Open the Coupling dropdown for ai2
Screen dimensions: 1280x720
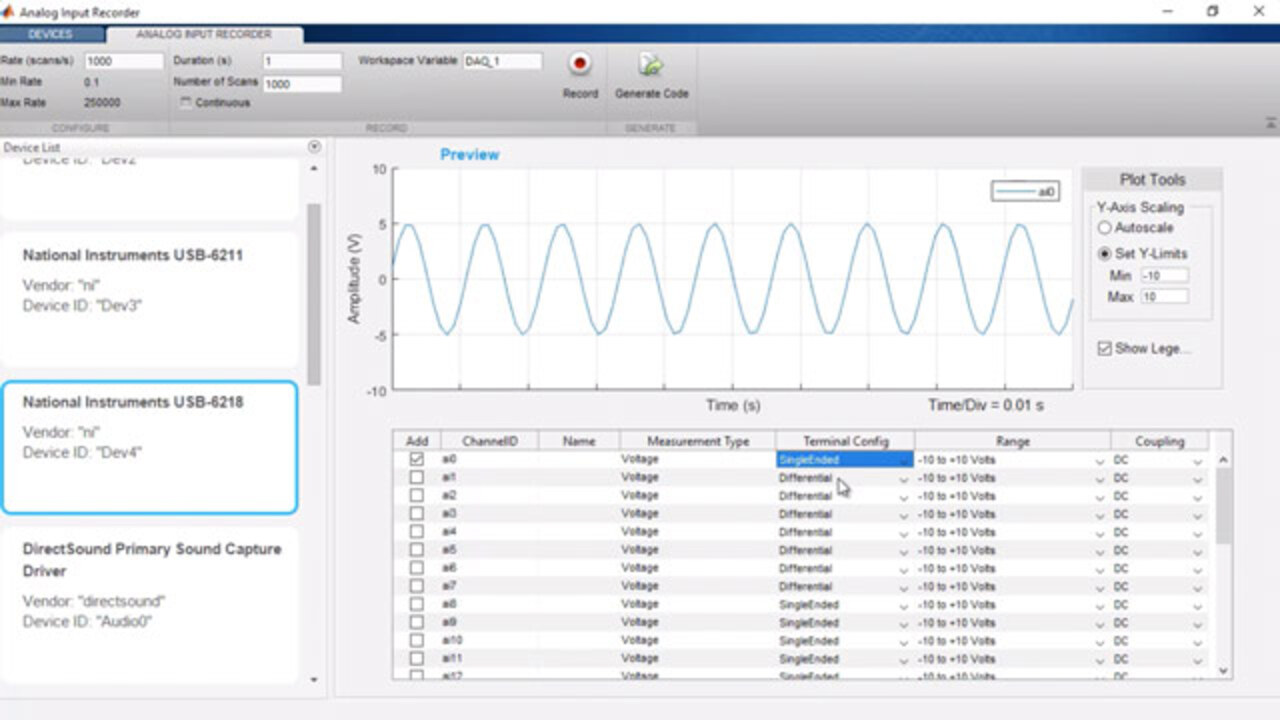pos(1197,496)
